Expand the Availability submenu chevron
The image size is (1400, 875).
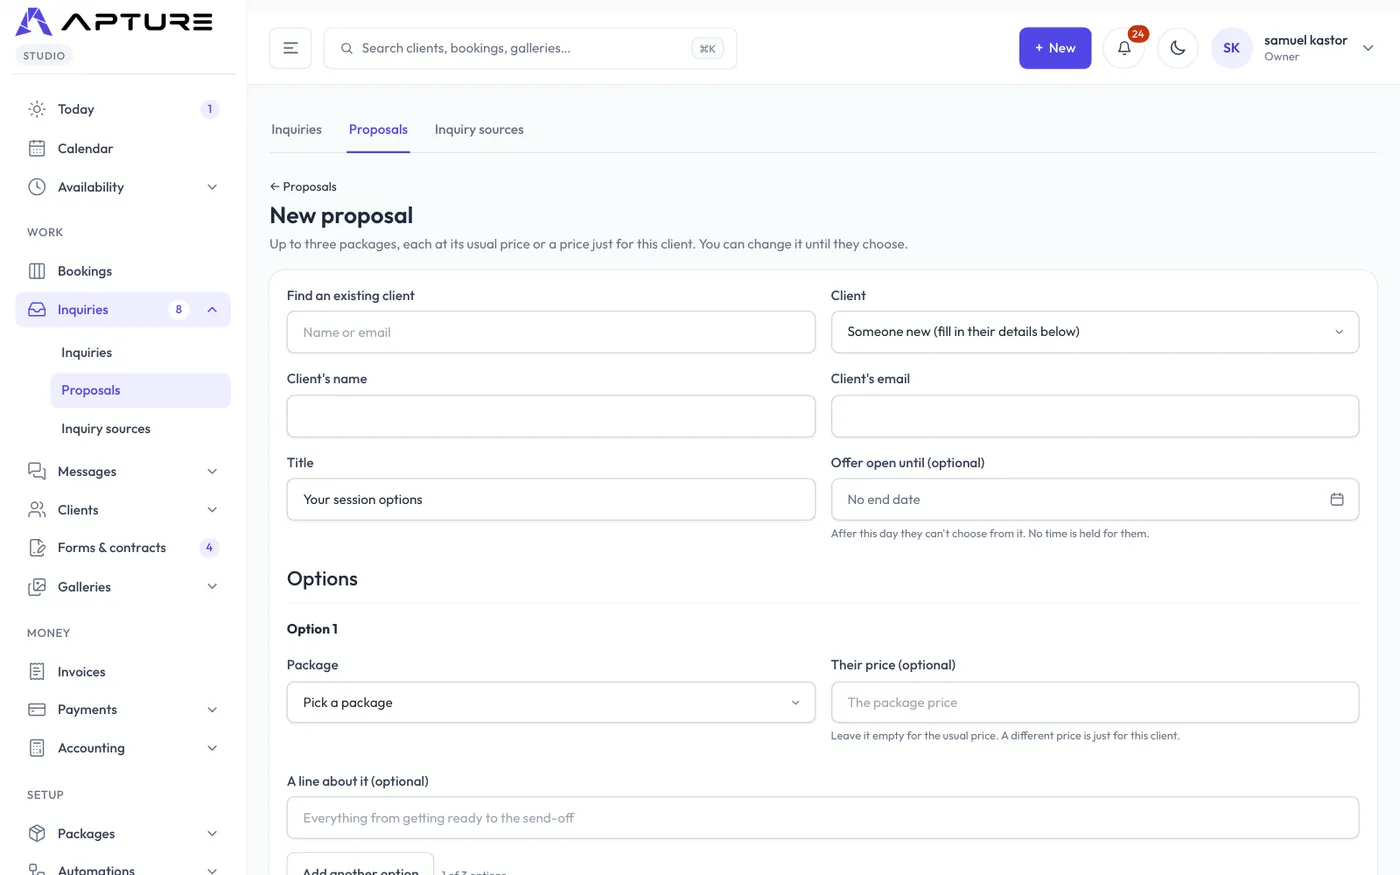tap(212, 187)
